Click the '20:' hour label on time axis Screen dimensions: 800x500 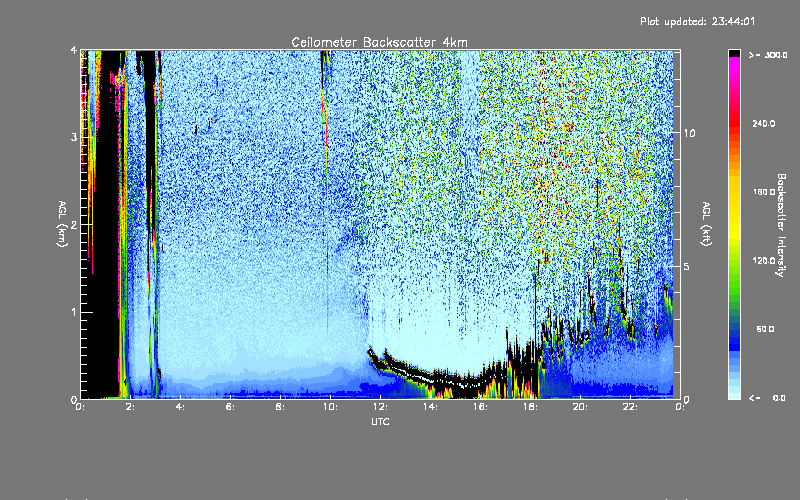(x=580, y=407)
